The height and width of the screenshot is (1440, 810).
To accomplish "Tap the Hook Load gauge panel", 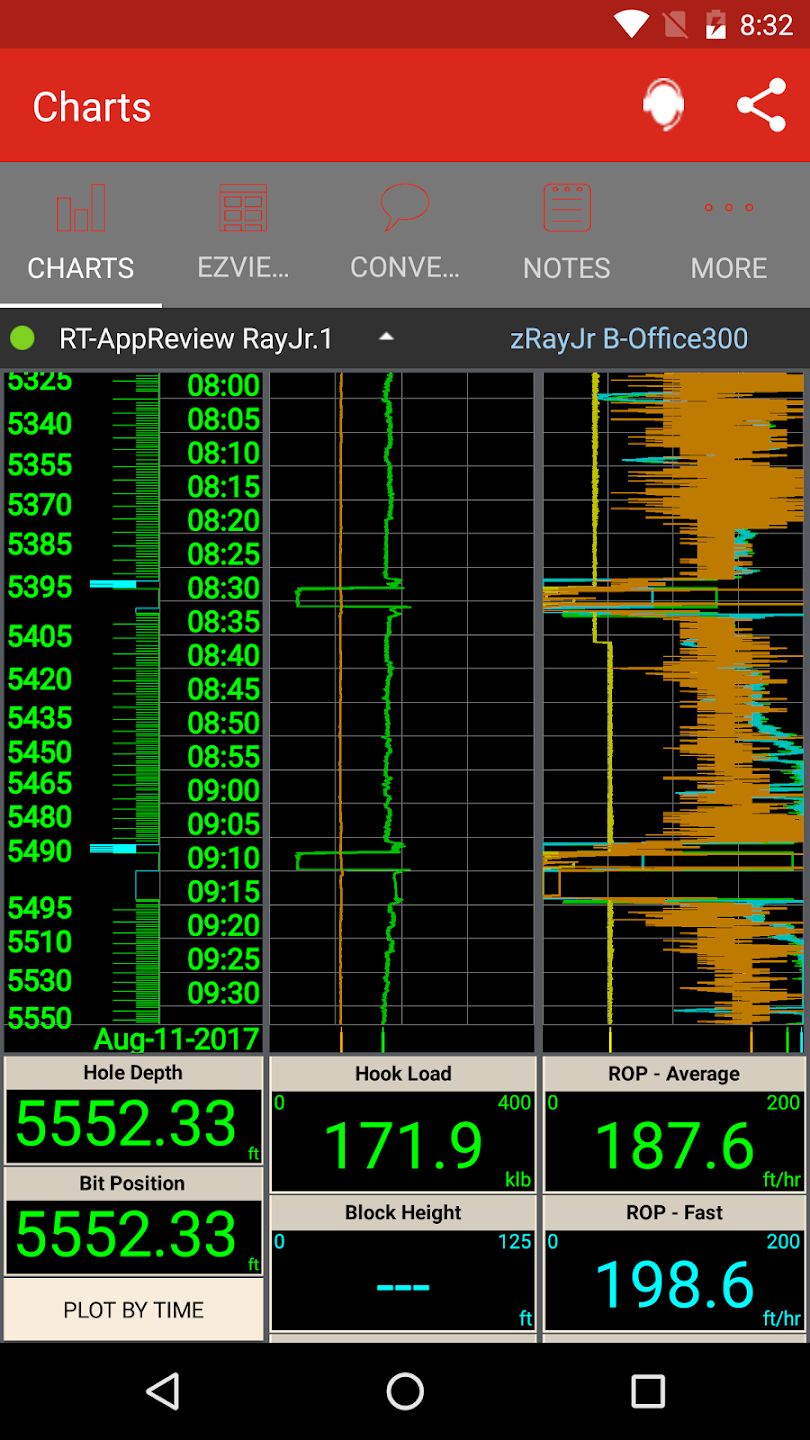I will (x=404, y=1125).
